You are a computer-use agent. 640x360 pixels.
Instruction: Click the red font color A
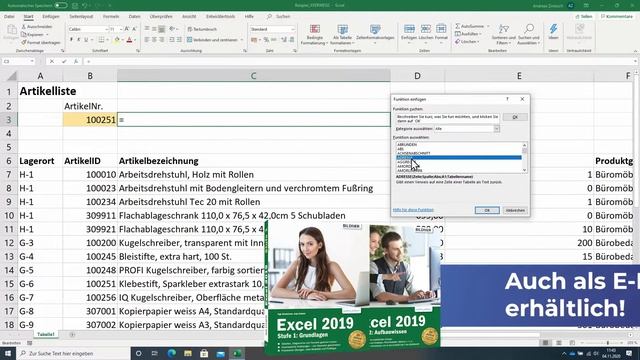click(x=129, y=40)
